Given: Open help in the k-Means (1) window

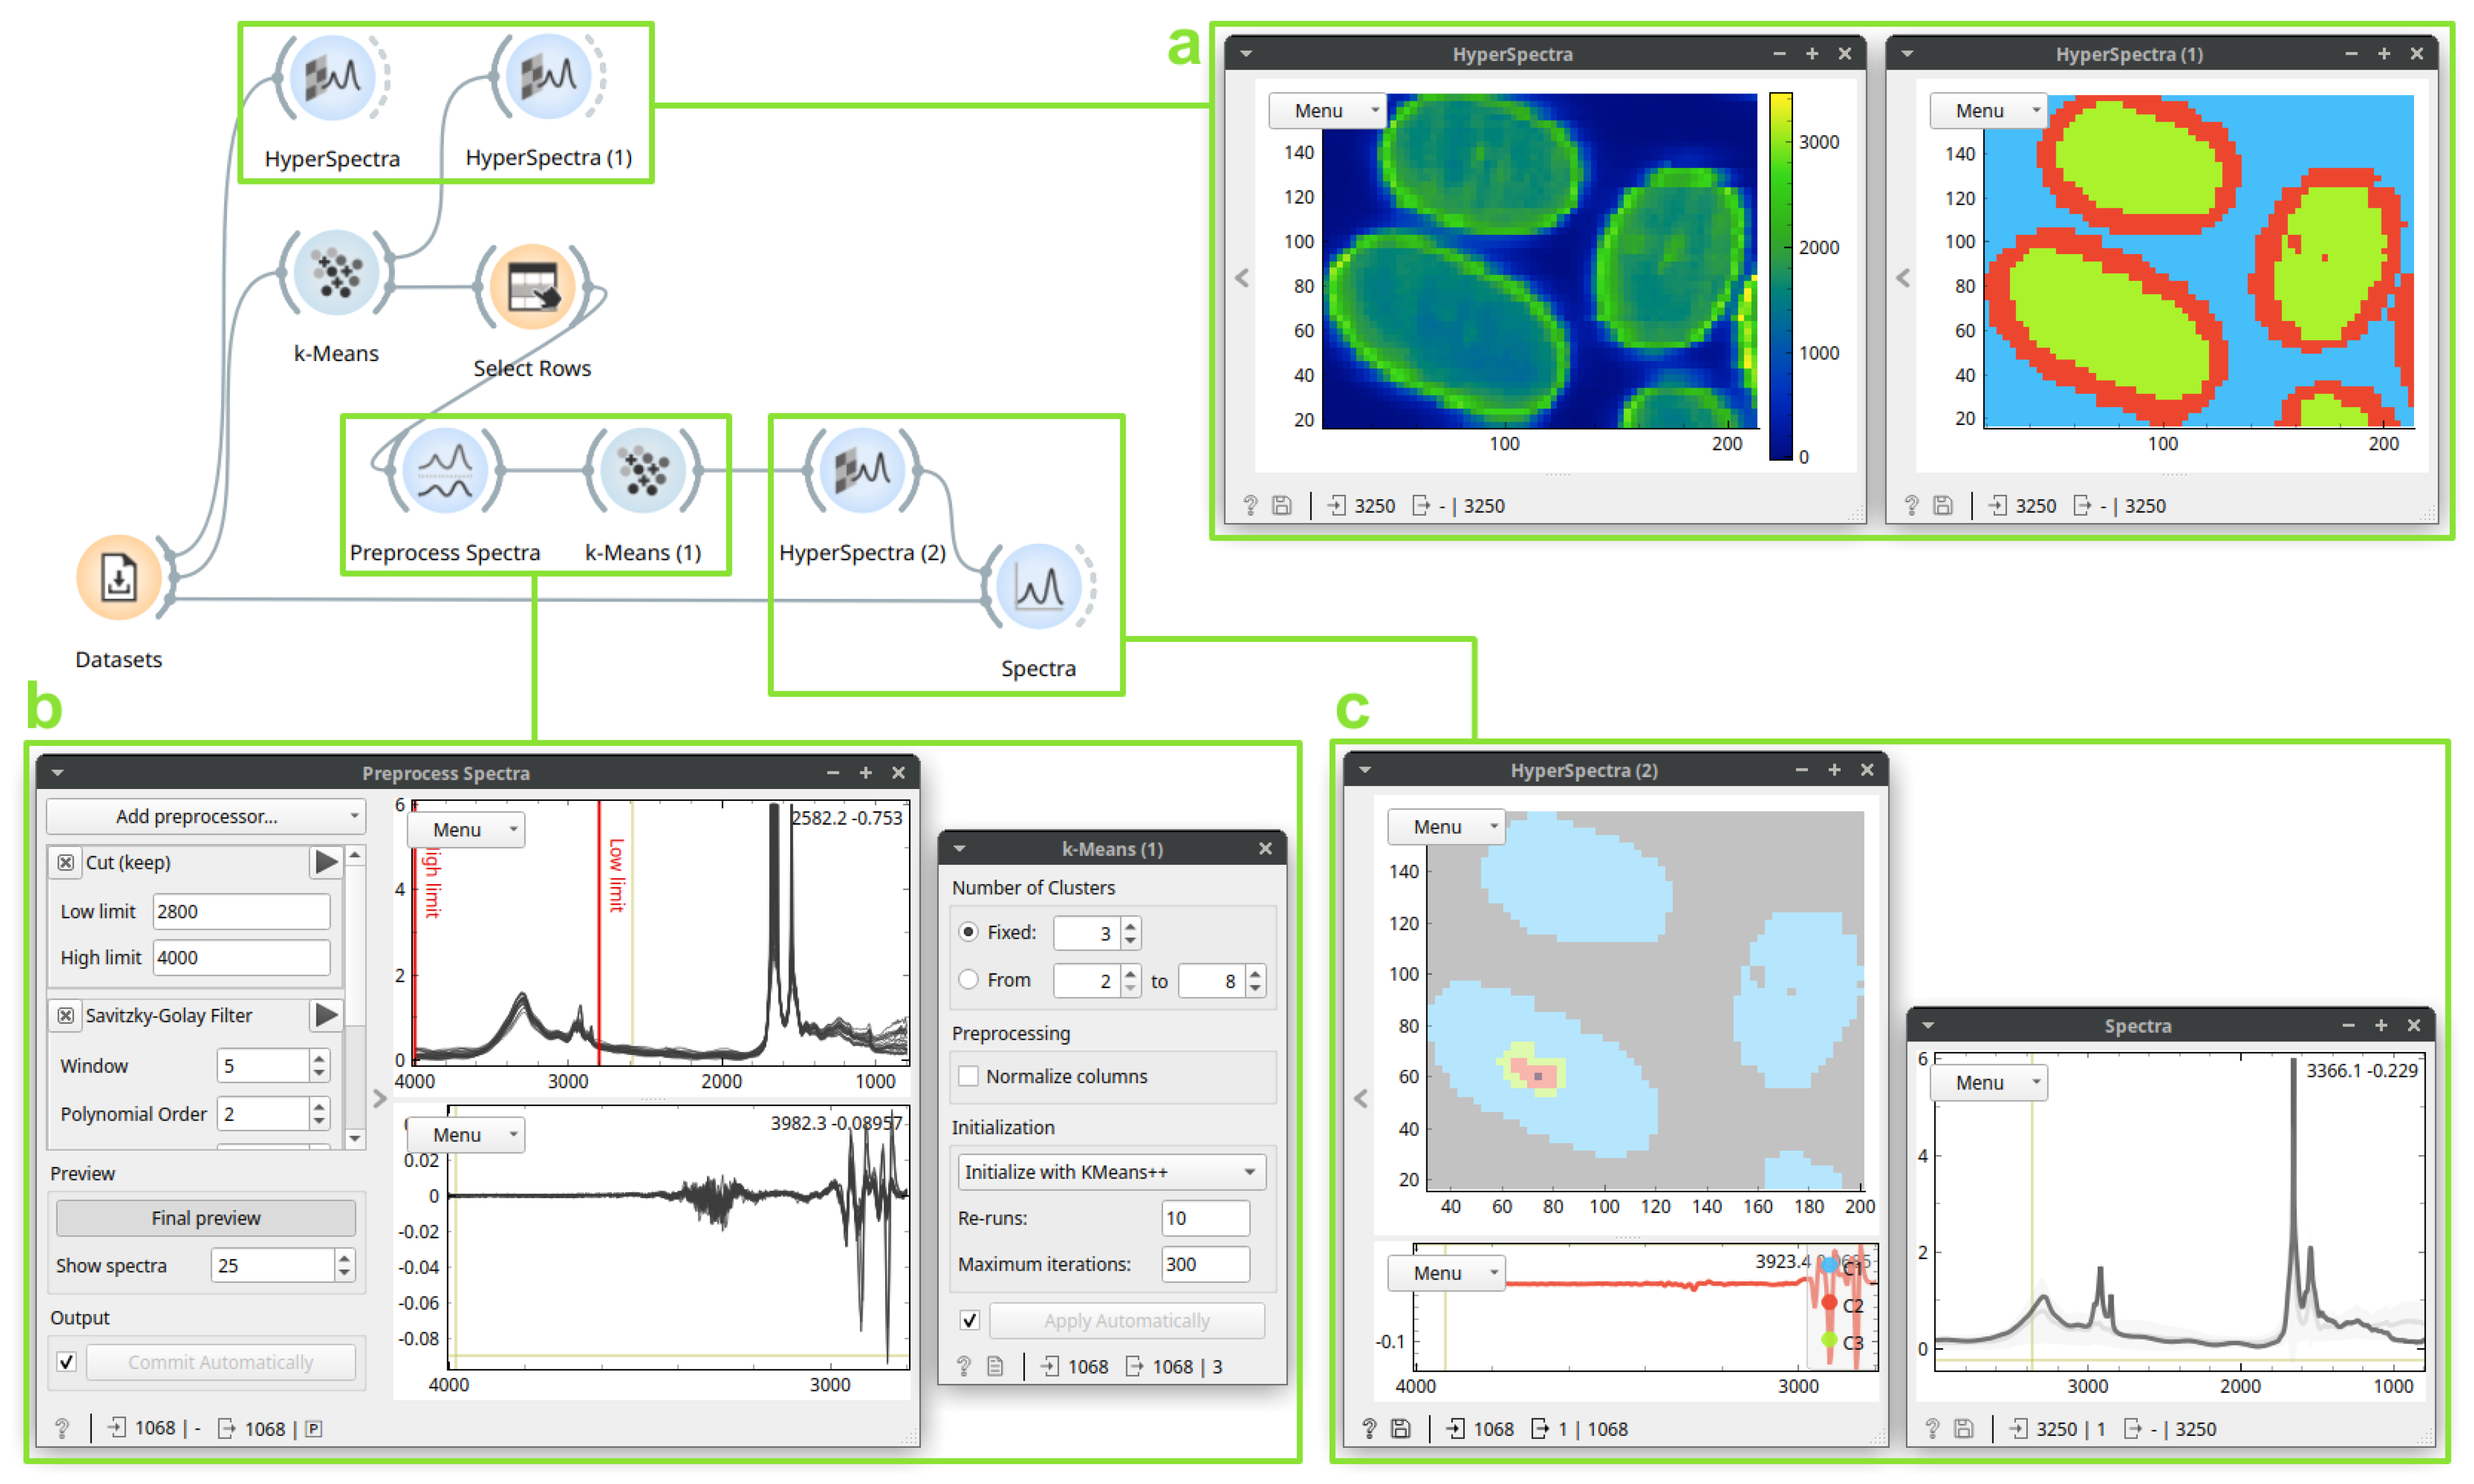Looking at the screenshot, I should (x=963, y=1367).
